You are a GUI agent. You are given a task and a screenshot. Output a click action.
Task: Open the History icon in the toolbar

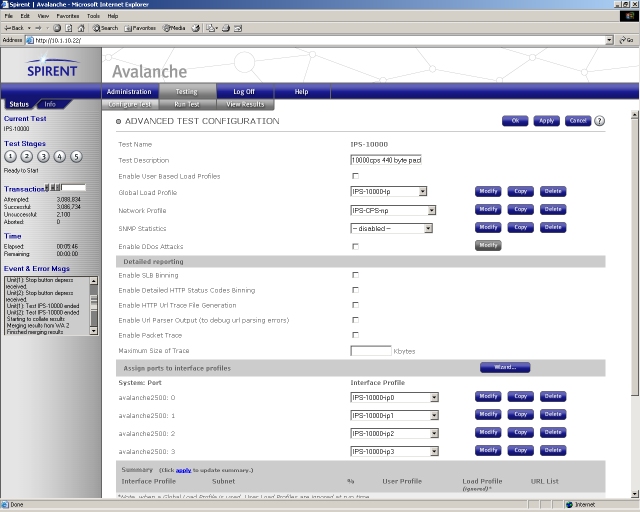(x=196, y=28)
